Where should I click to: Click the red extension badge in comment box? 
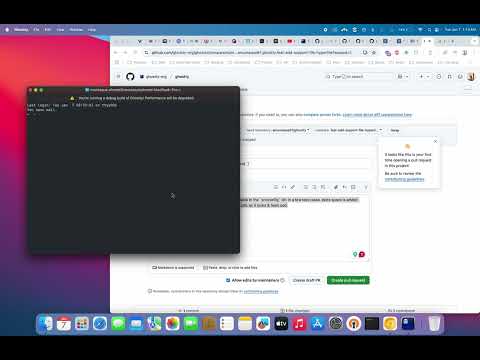click(x=362, y=254)
